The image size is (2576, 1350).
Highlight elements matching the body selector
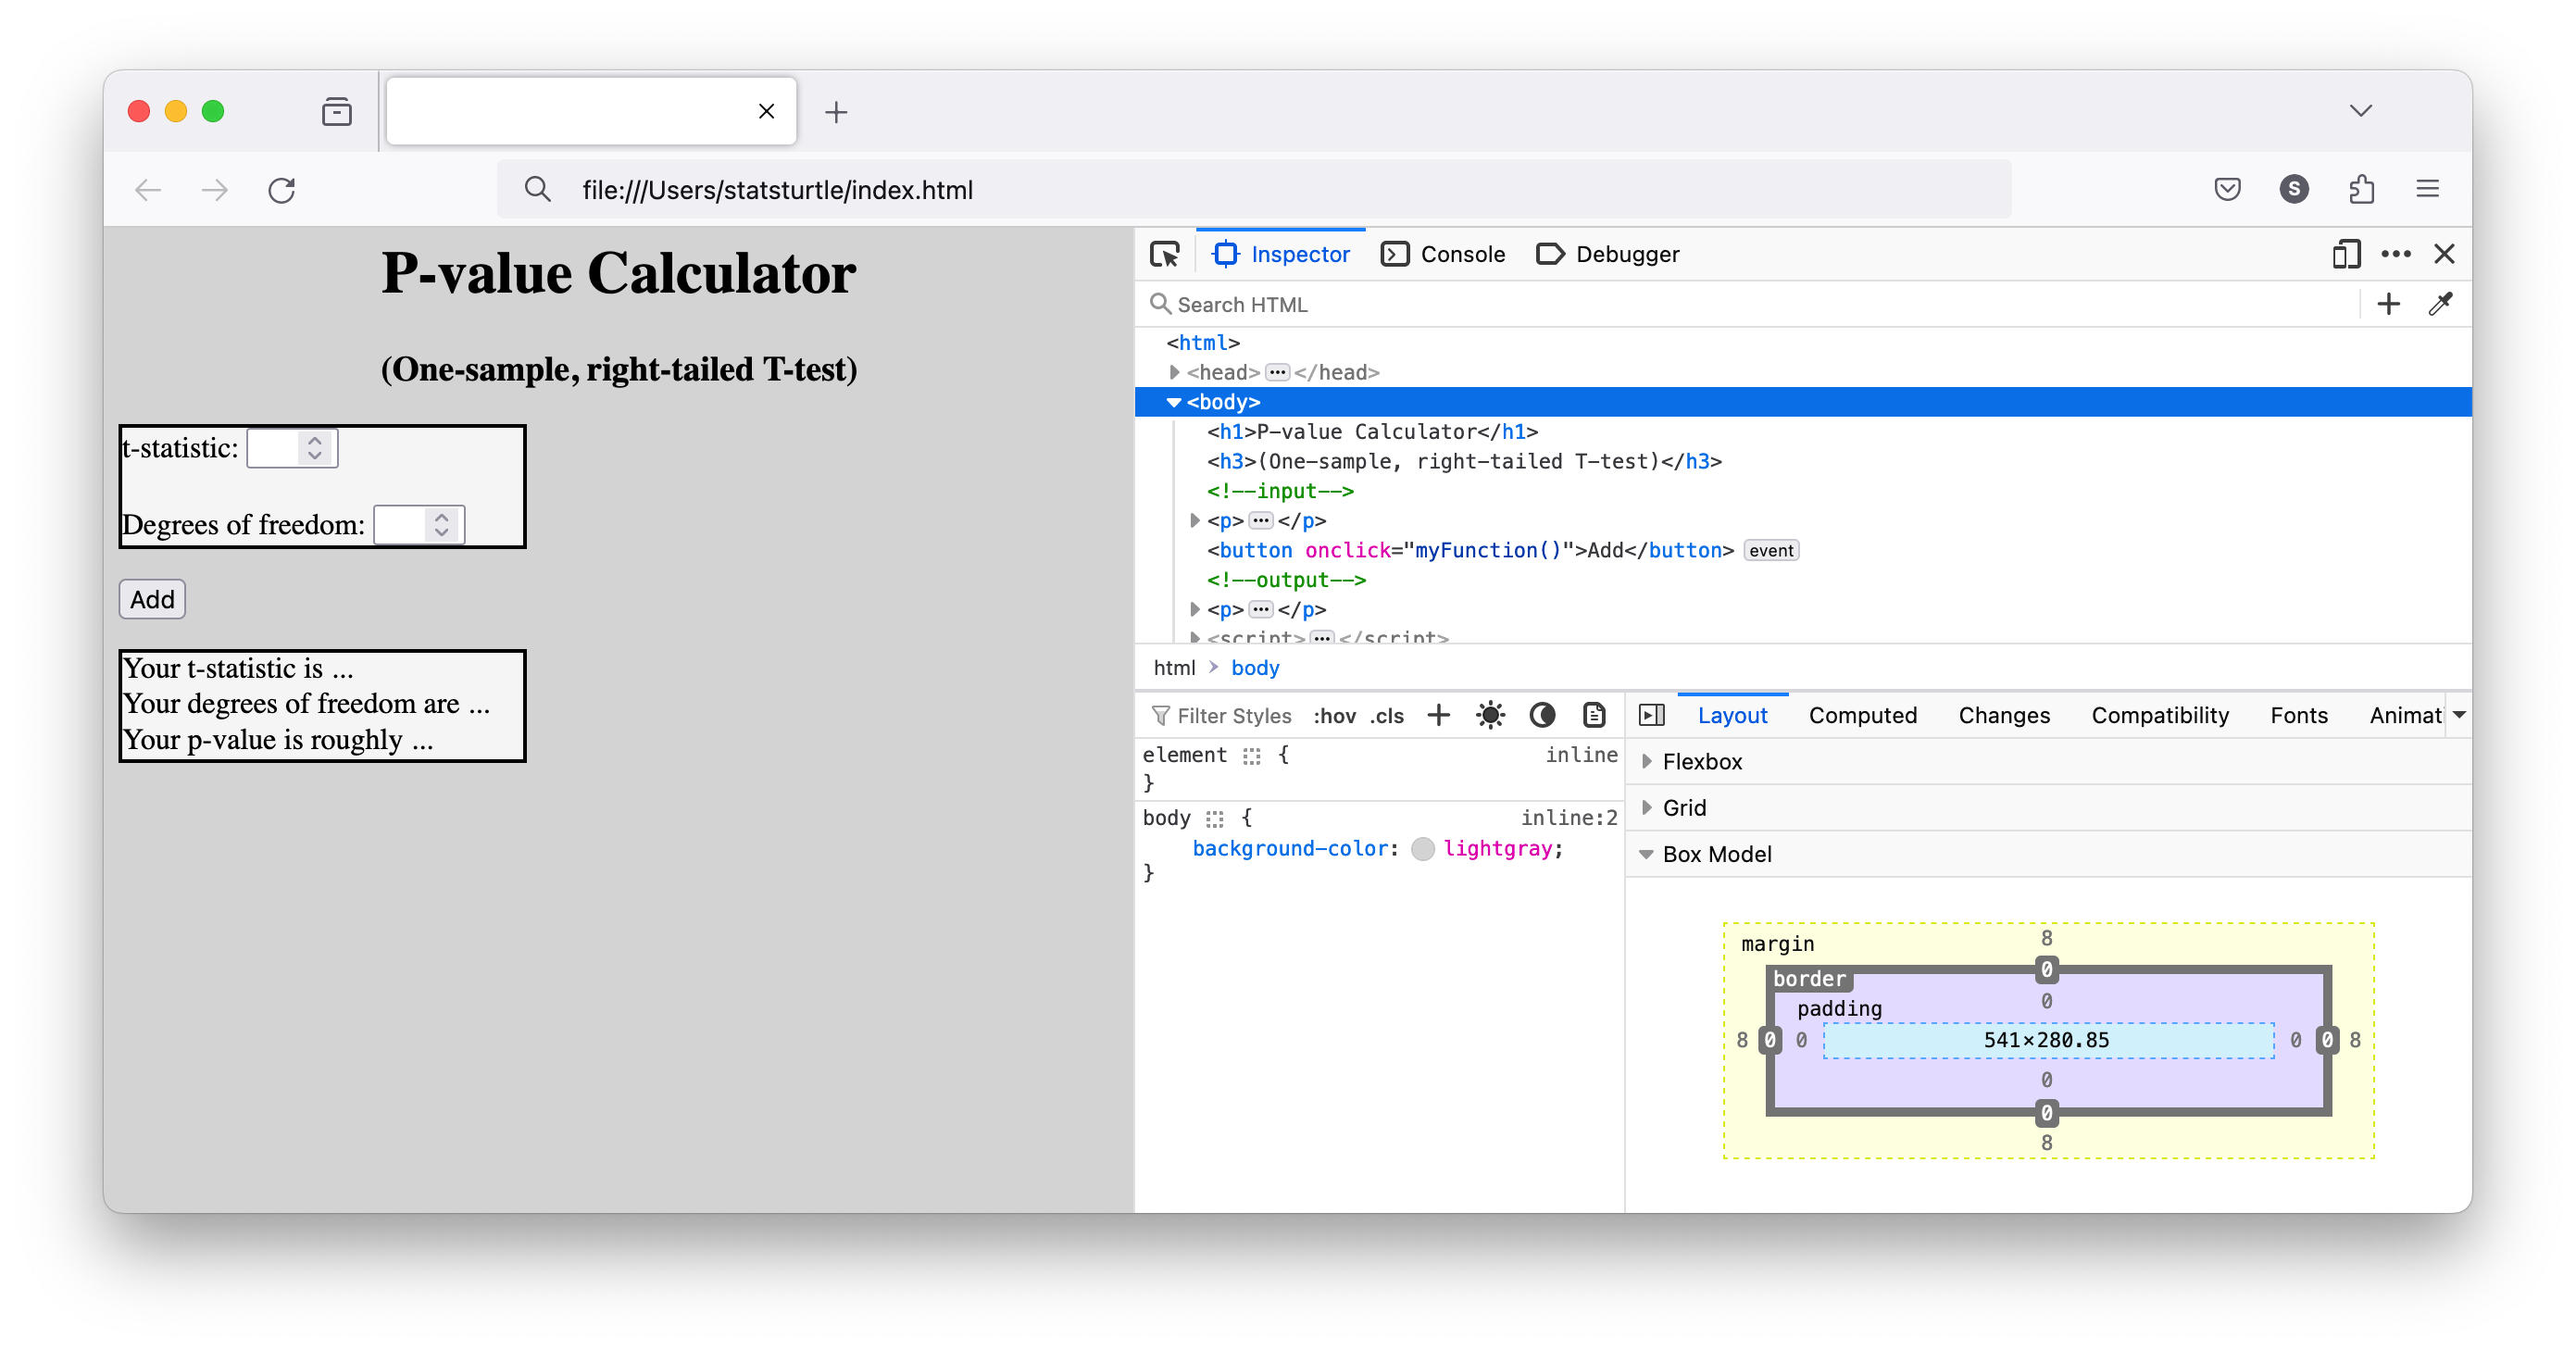point(1214,819)
